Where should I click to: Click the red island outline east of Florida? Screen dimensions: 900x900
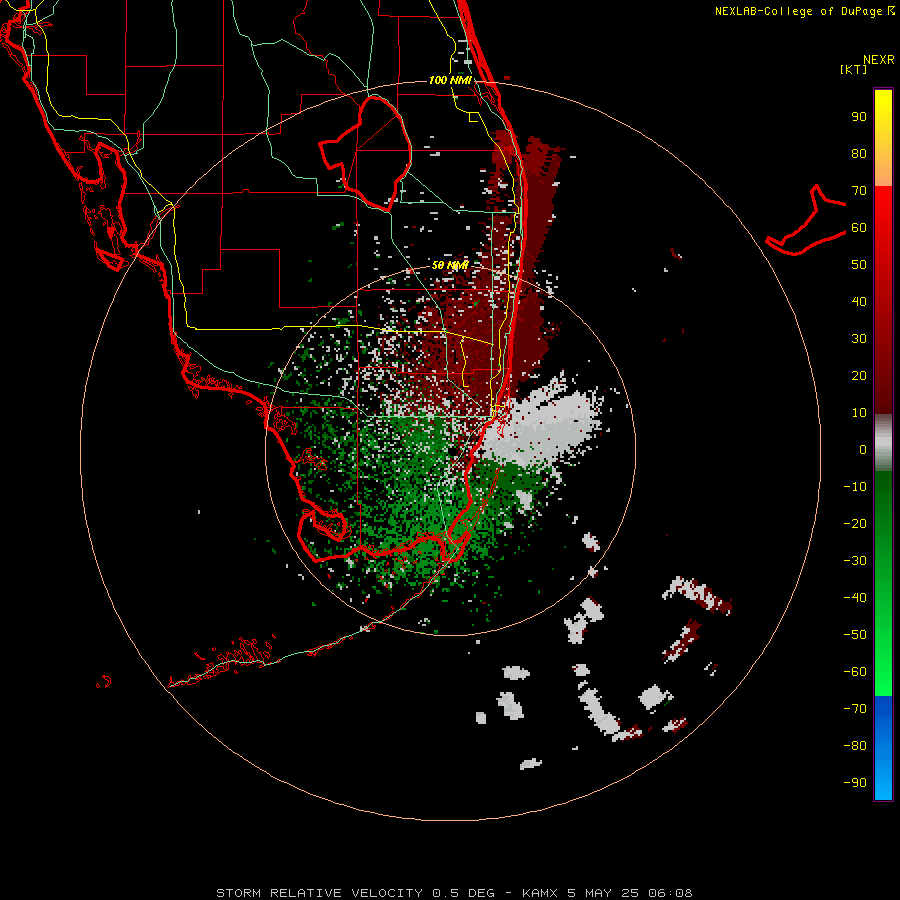tap(806, 220)
